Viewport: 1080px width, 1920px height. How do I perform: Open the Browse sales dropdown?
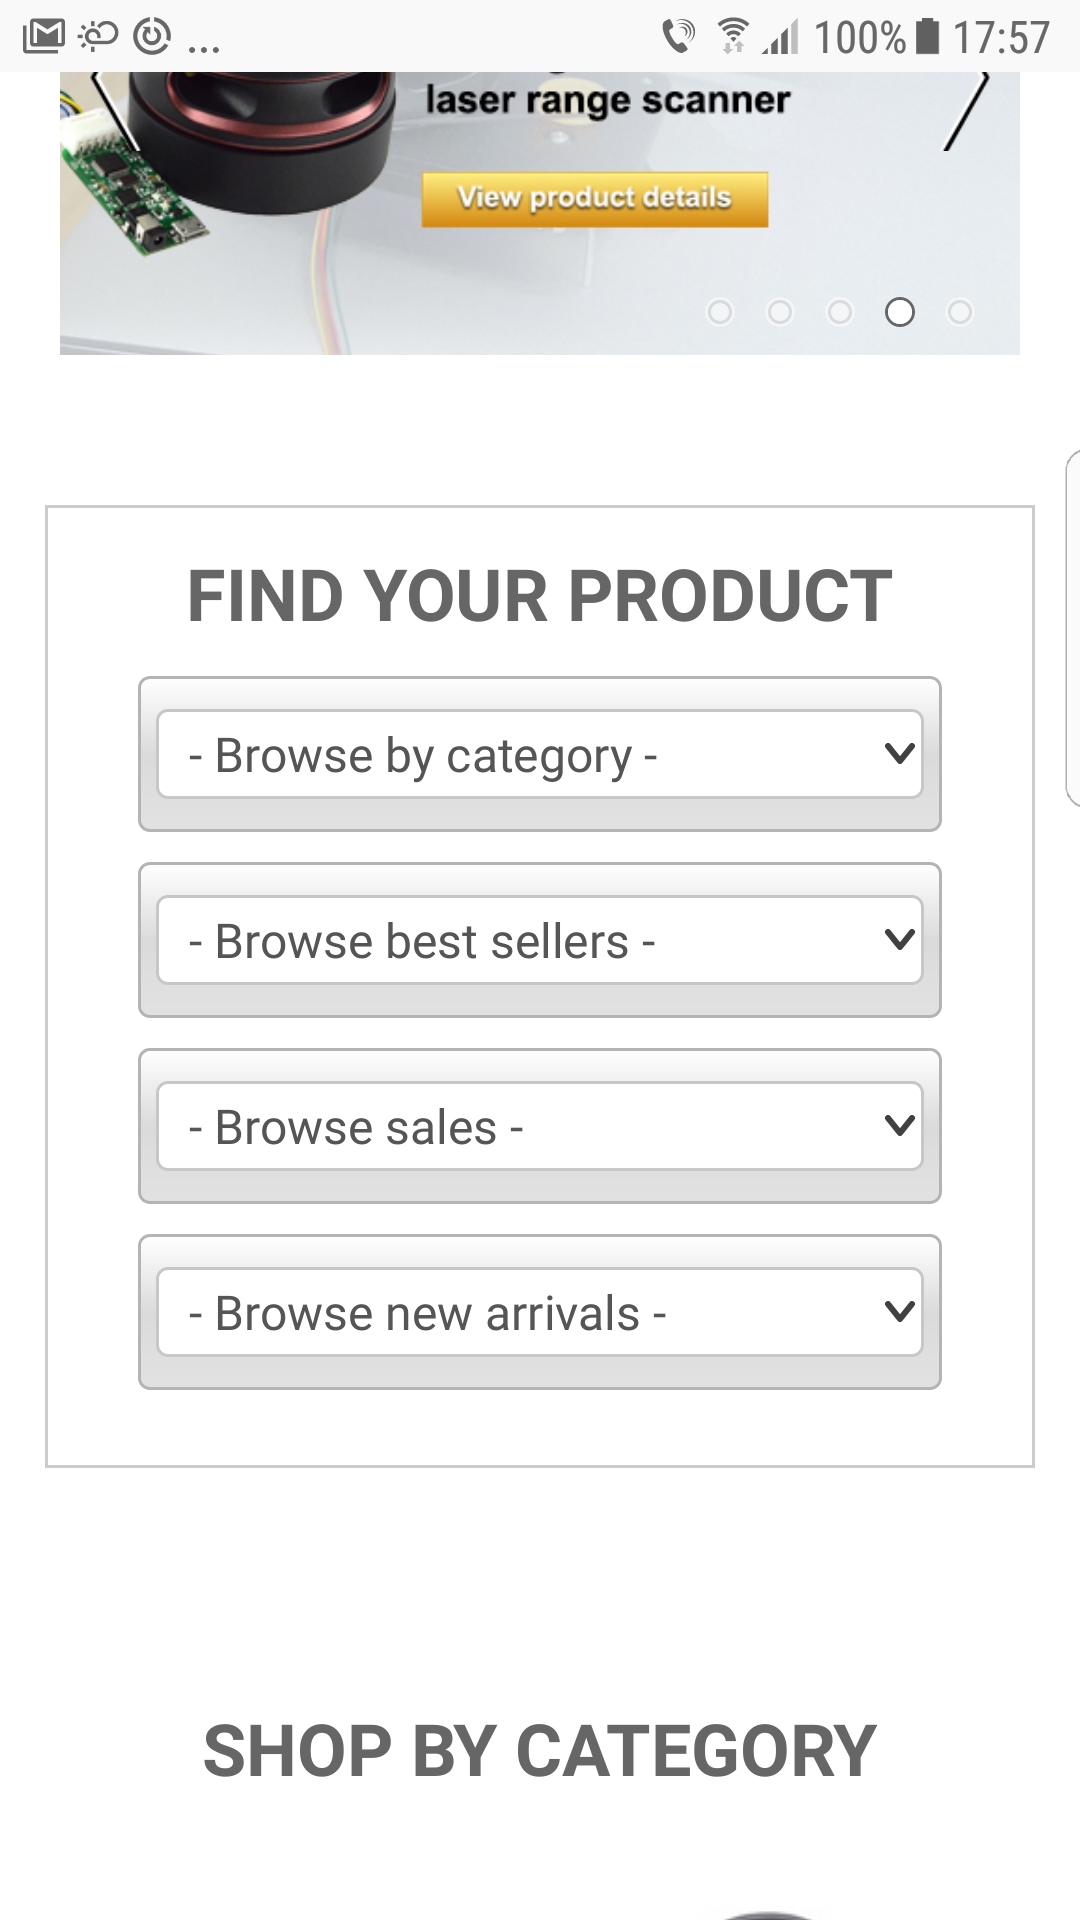pyautogui.click(x=540, y=1126)
